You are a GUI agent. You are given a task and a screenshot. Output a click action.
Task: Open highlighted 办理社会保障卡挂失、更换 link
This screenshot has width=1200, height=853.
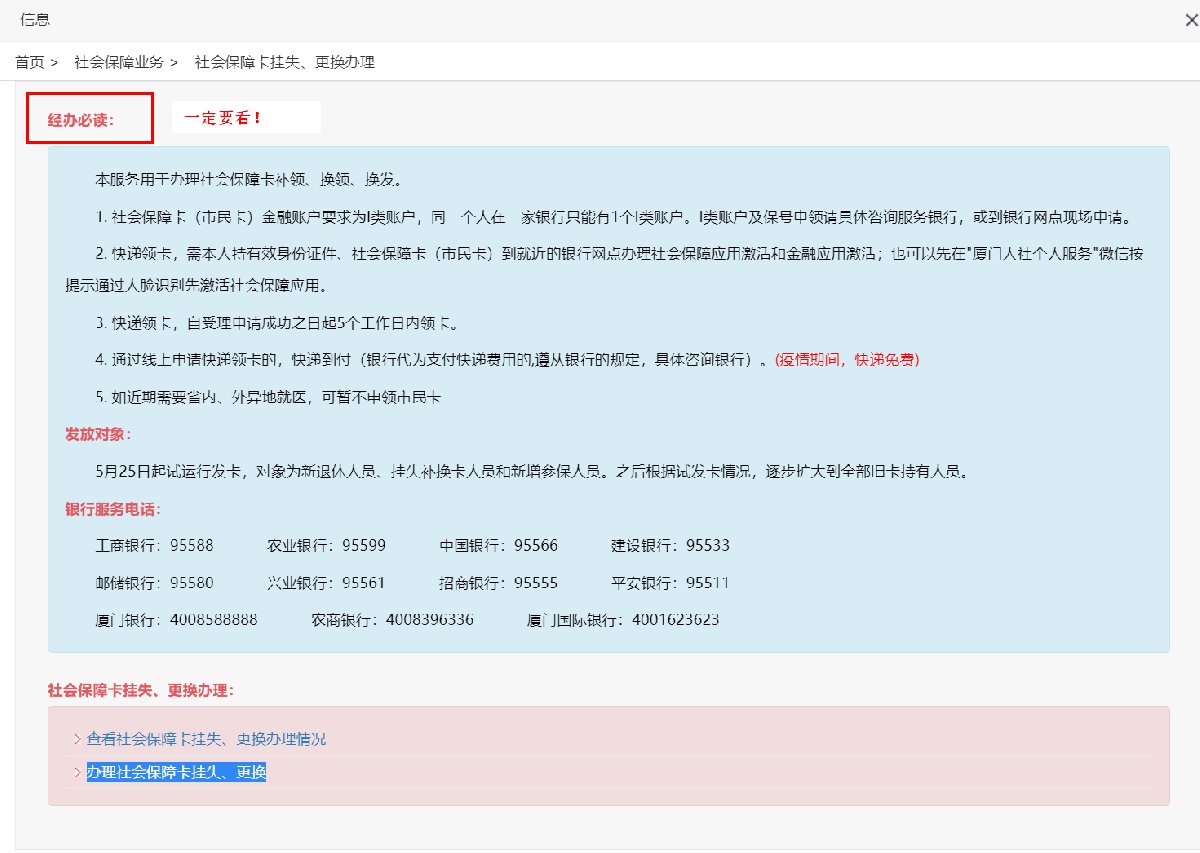coord(176,772)
